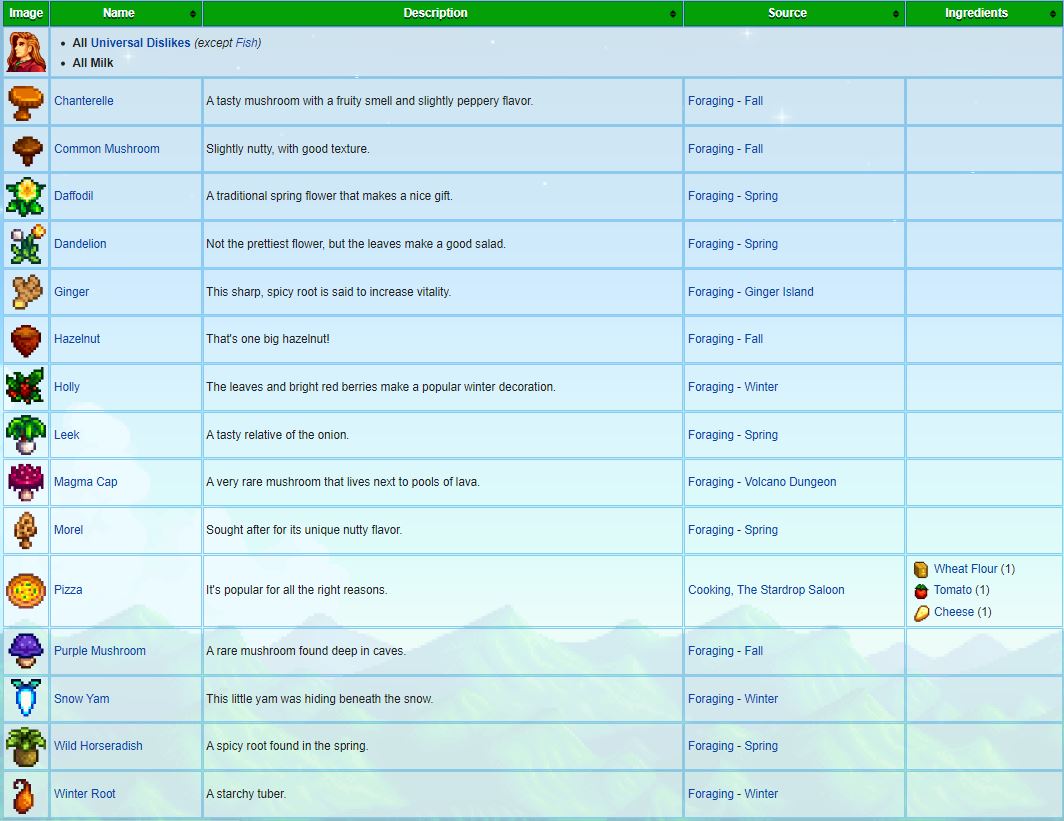Click the Pizza item icon
Image resolution: width=1064 pixels, height=821 pixels.
pyautogui.click(x=25, y=590)
